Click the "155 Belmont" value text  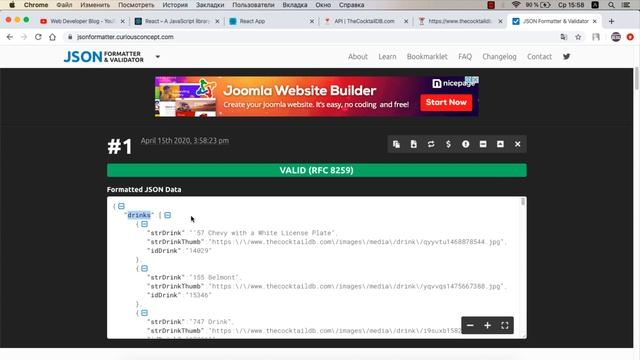[215, 278]
